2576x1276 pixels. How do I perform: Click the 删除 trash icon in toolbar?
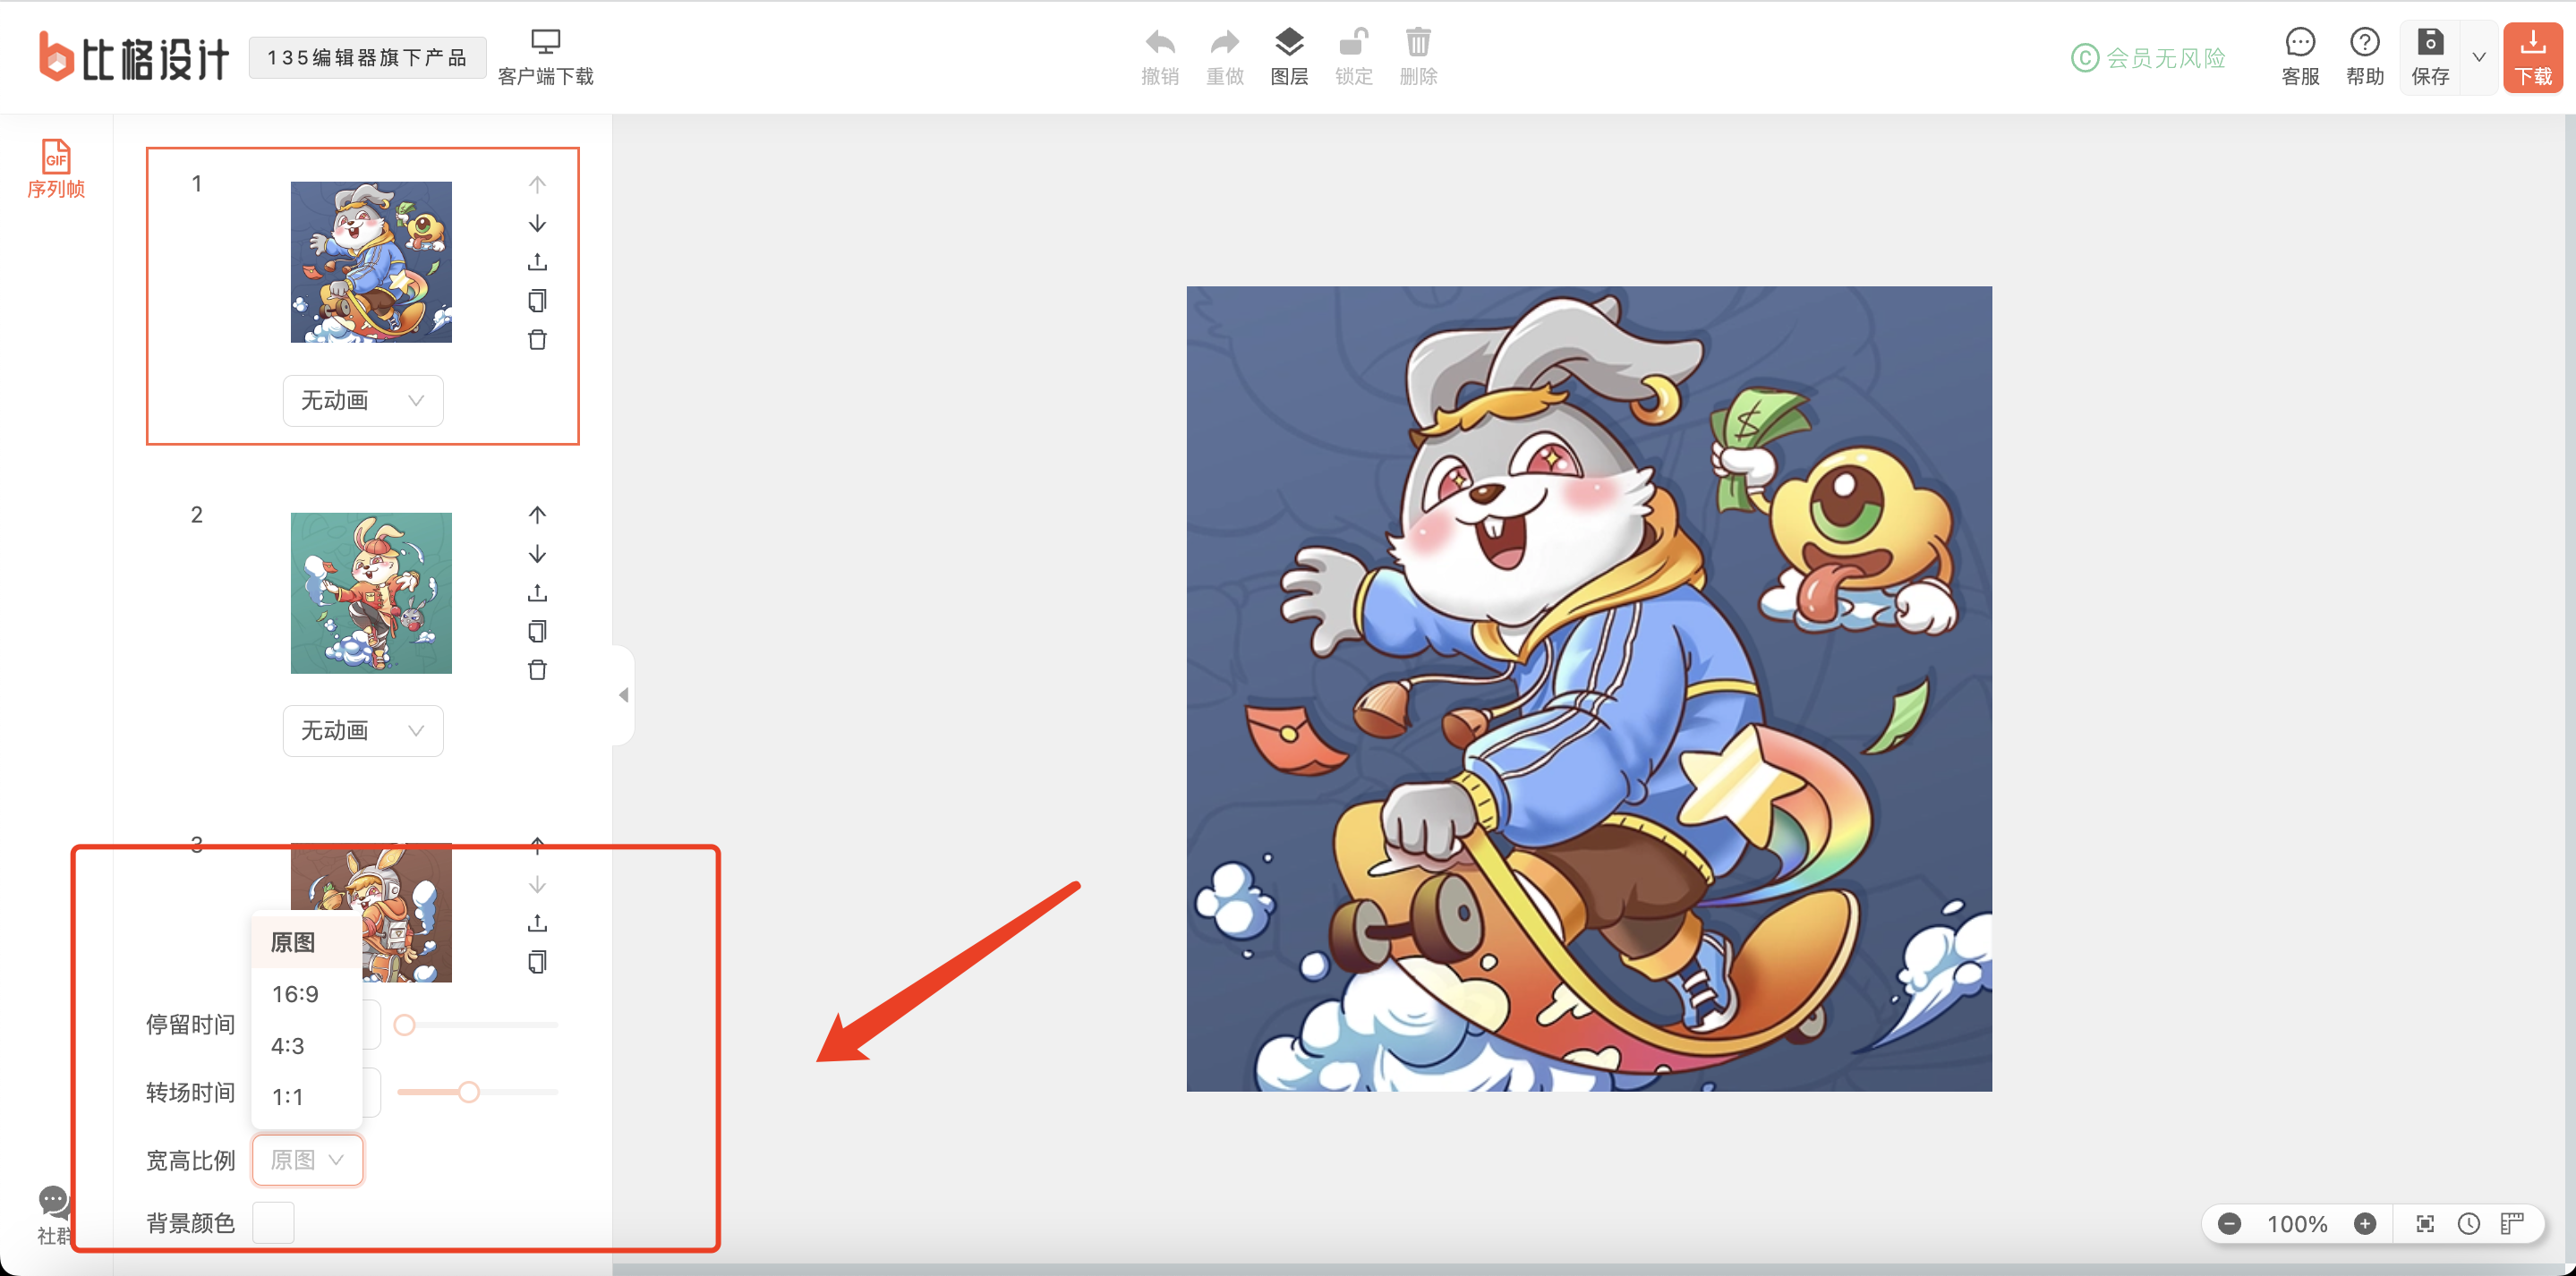coord(1418,42)
